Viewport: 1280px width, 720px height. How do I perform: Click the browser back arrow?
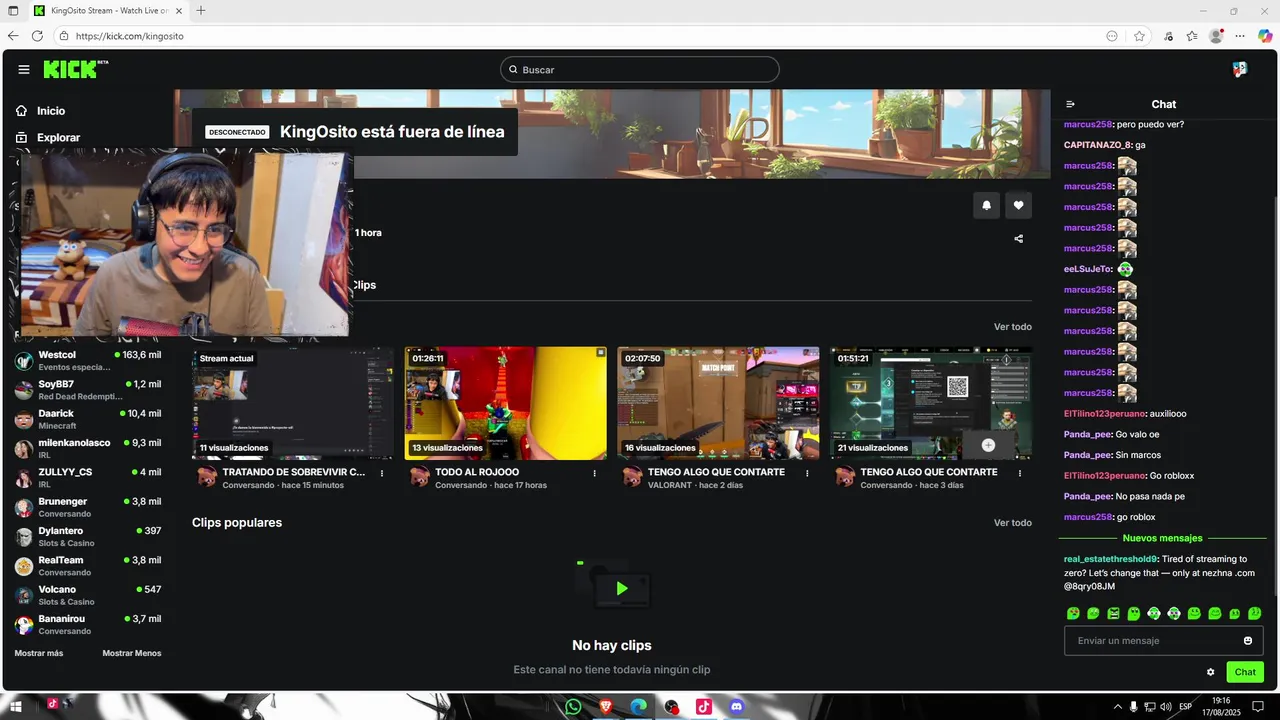click(x=13, y=36)
